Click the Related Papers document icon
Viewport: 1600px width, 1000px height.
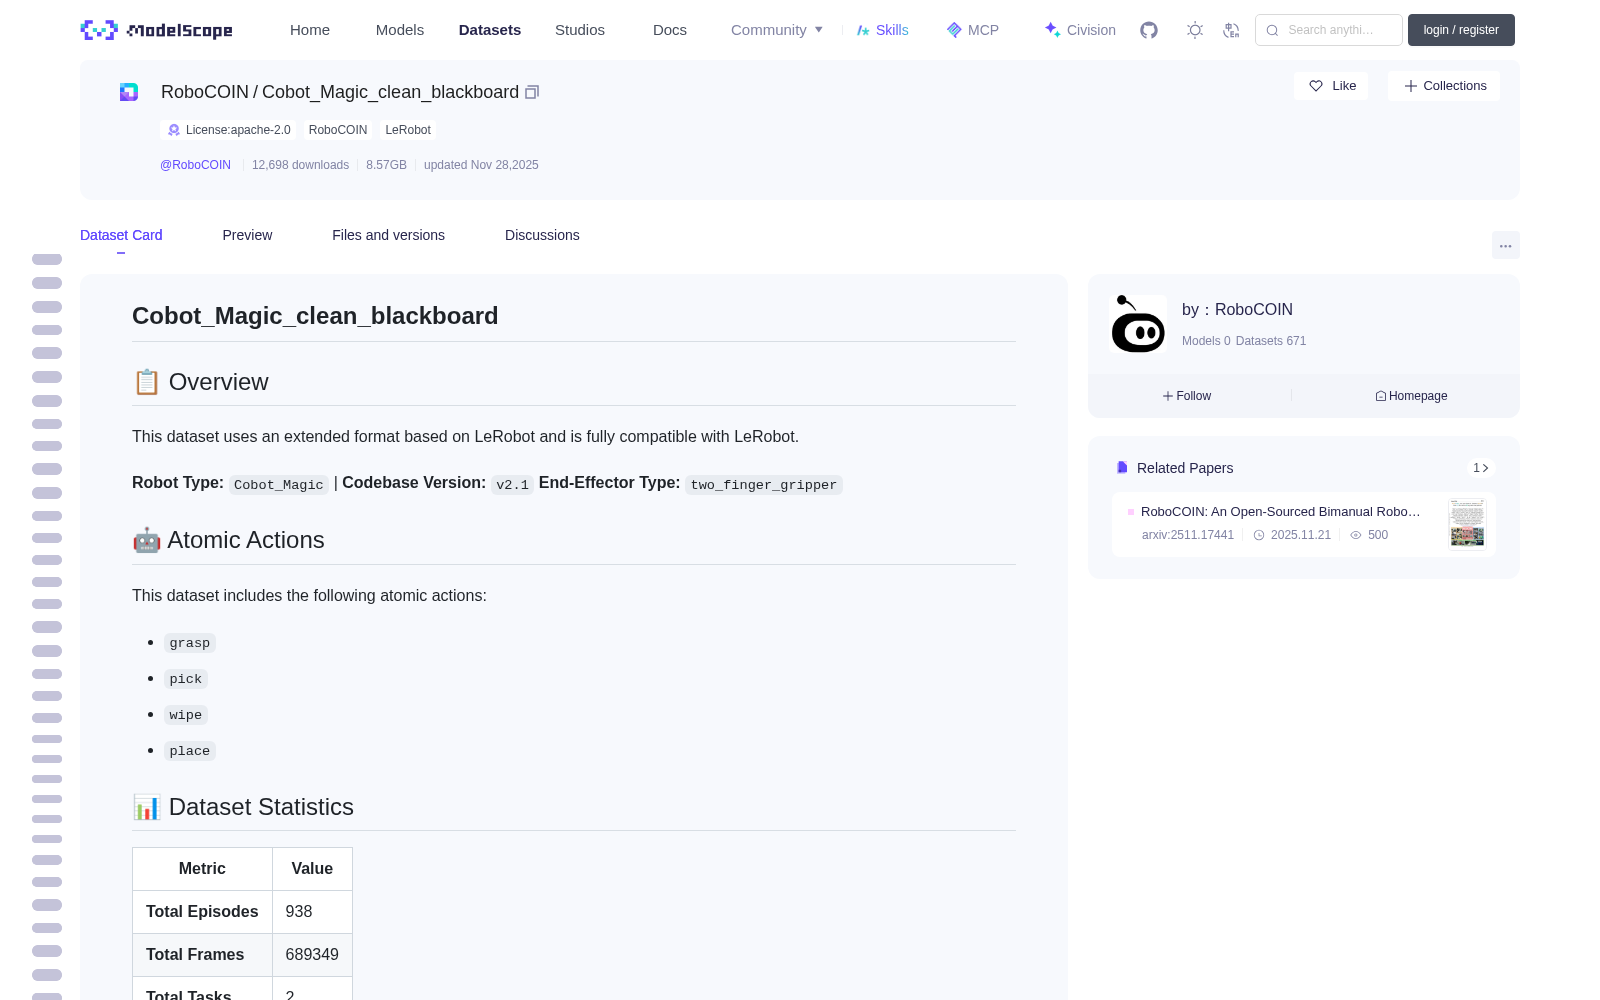[x=1122, y=467]
